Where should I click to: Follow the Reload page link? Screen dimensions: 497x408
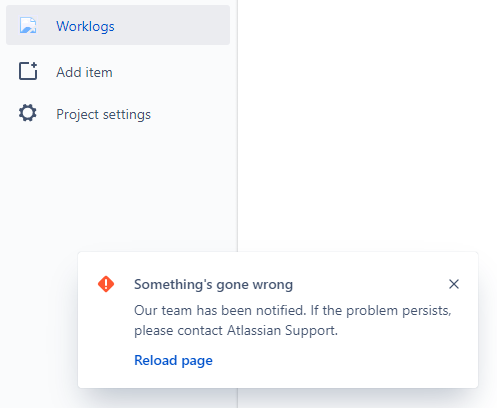[x=173, y=360]
